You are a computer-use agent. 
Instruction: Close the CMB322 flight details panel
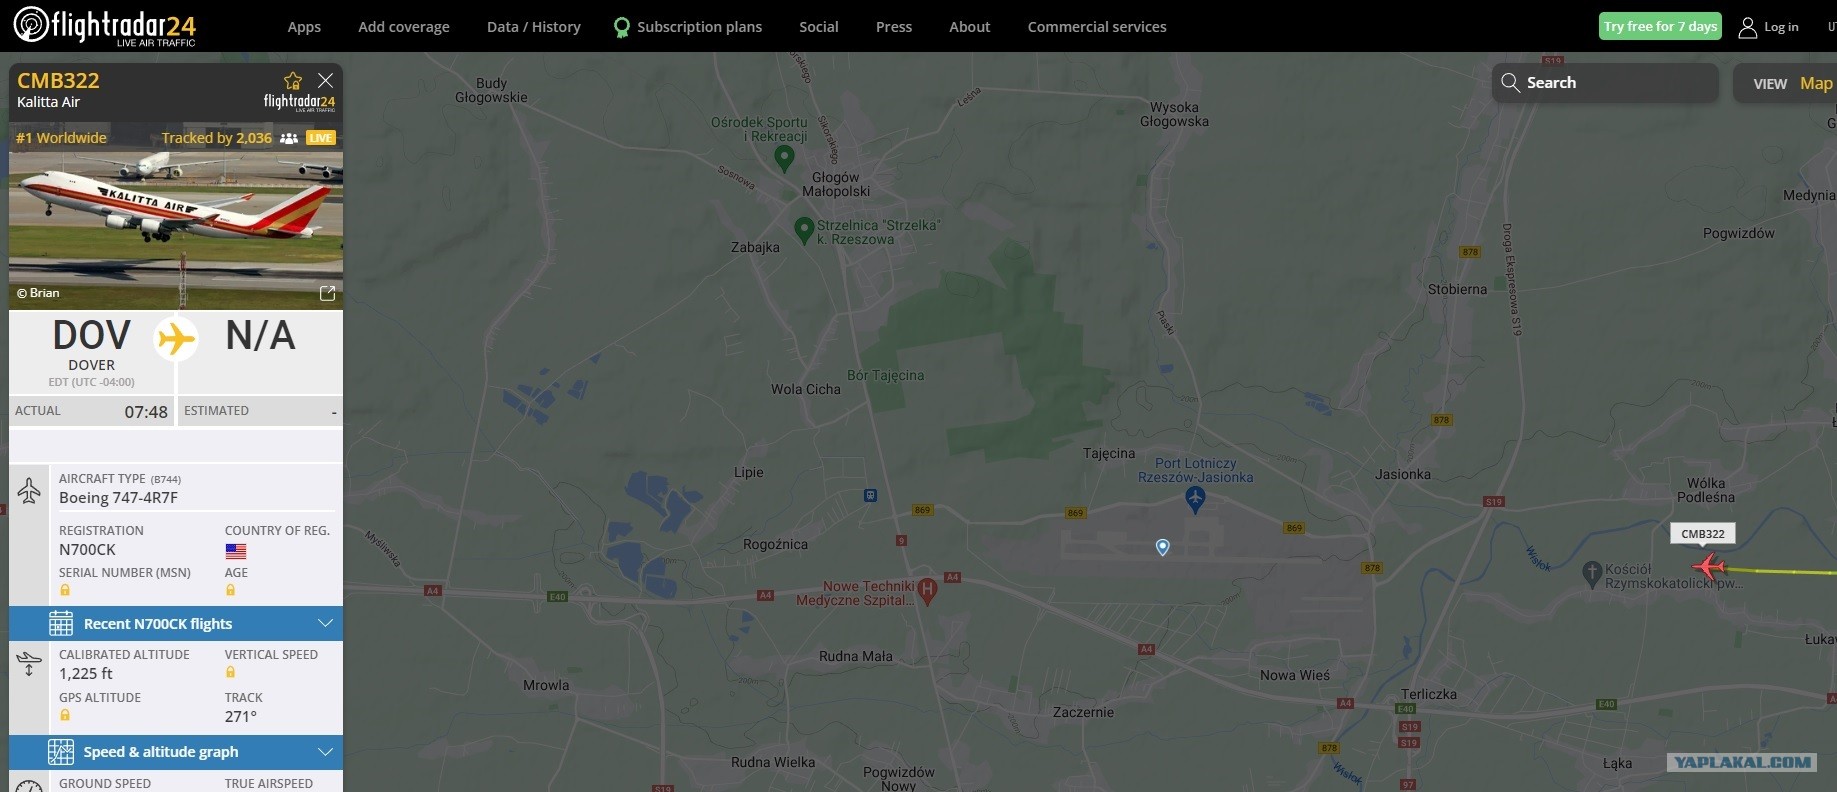326,80
